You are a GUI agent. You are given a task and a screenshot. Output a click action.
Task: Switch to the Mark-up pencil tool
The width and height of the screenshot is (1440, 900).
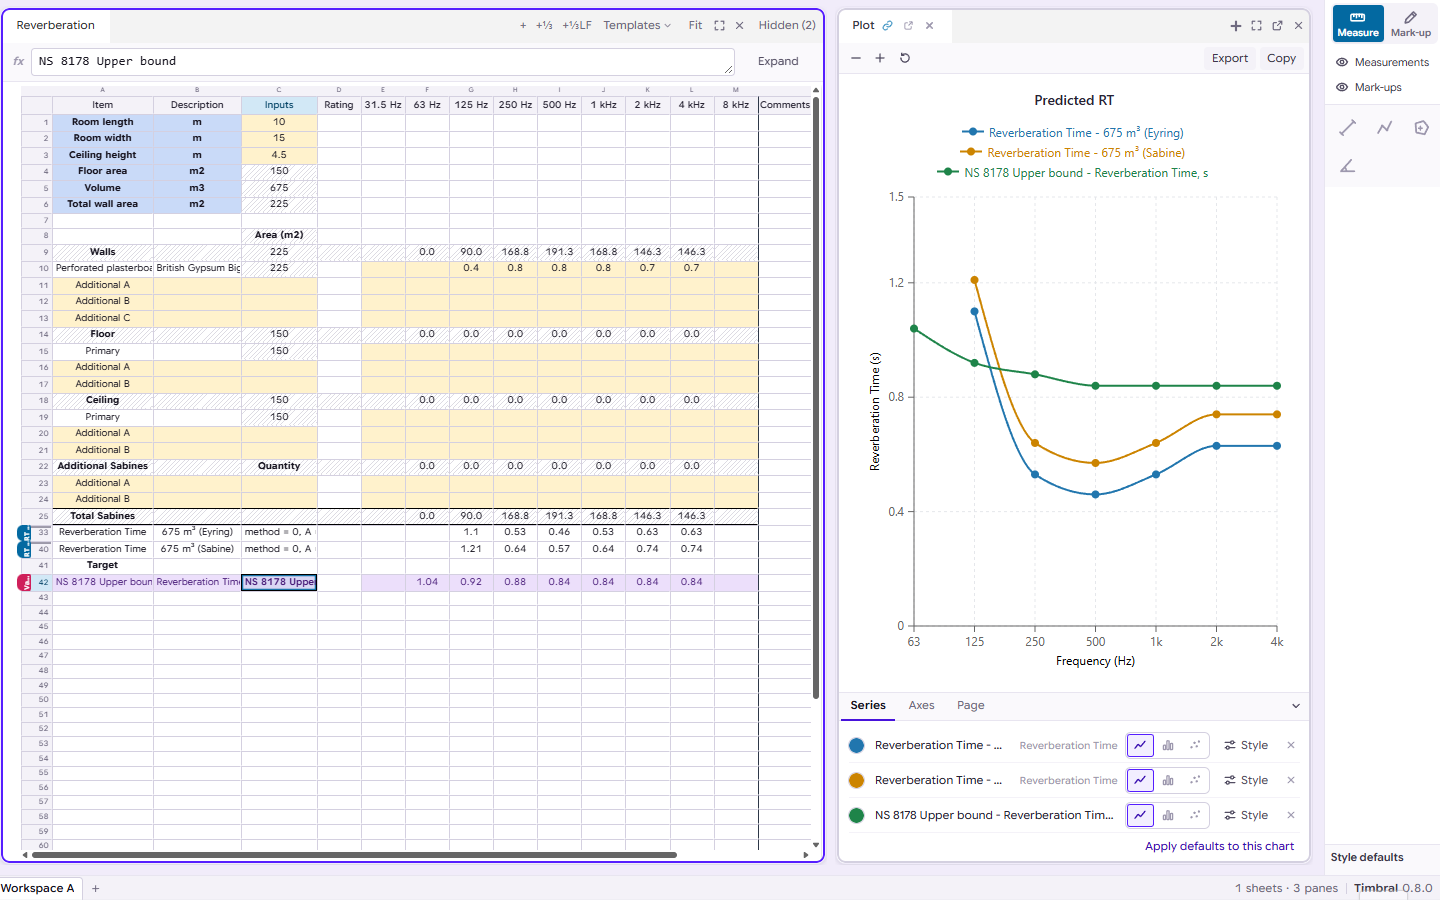tap(1410, 23)
